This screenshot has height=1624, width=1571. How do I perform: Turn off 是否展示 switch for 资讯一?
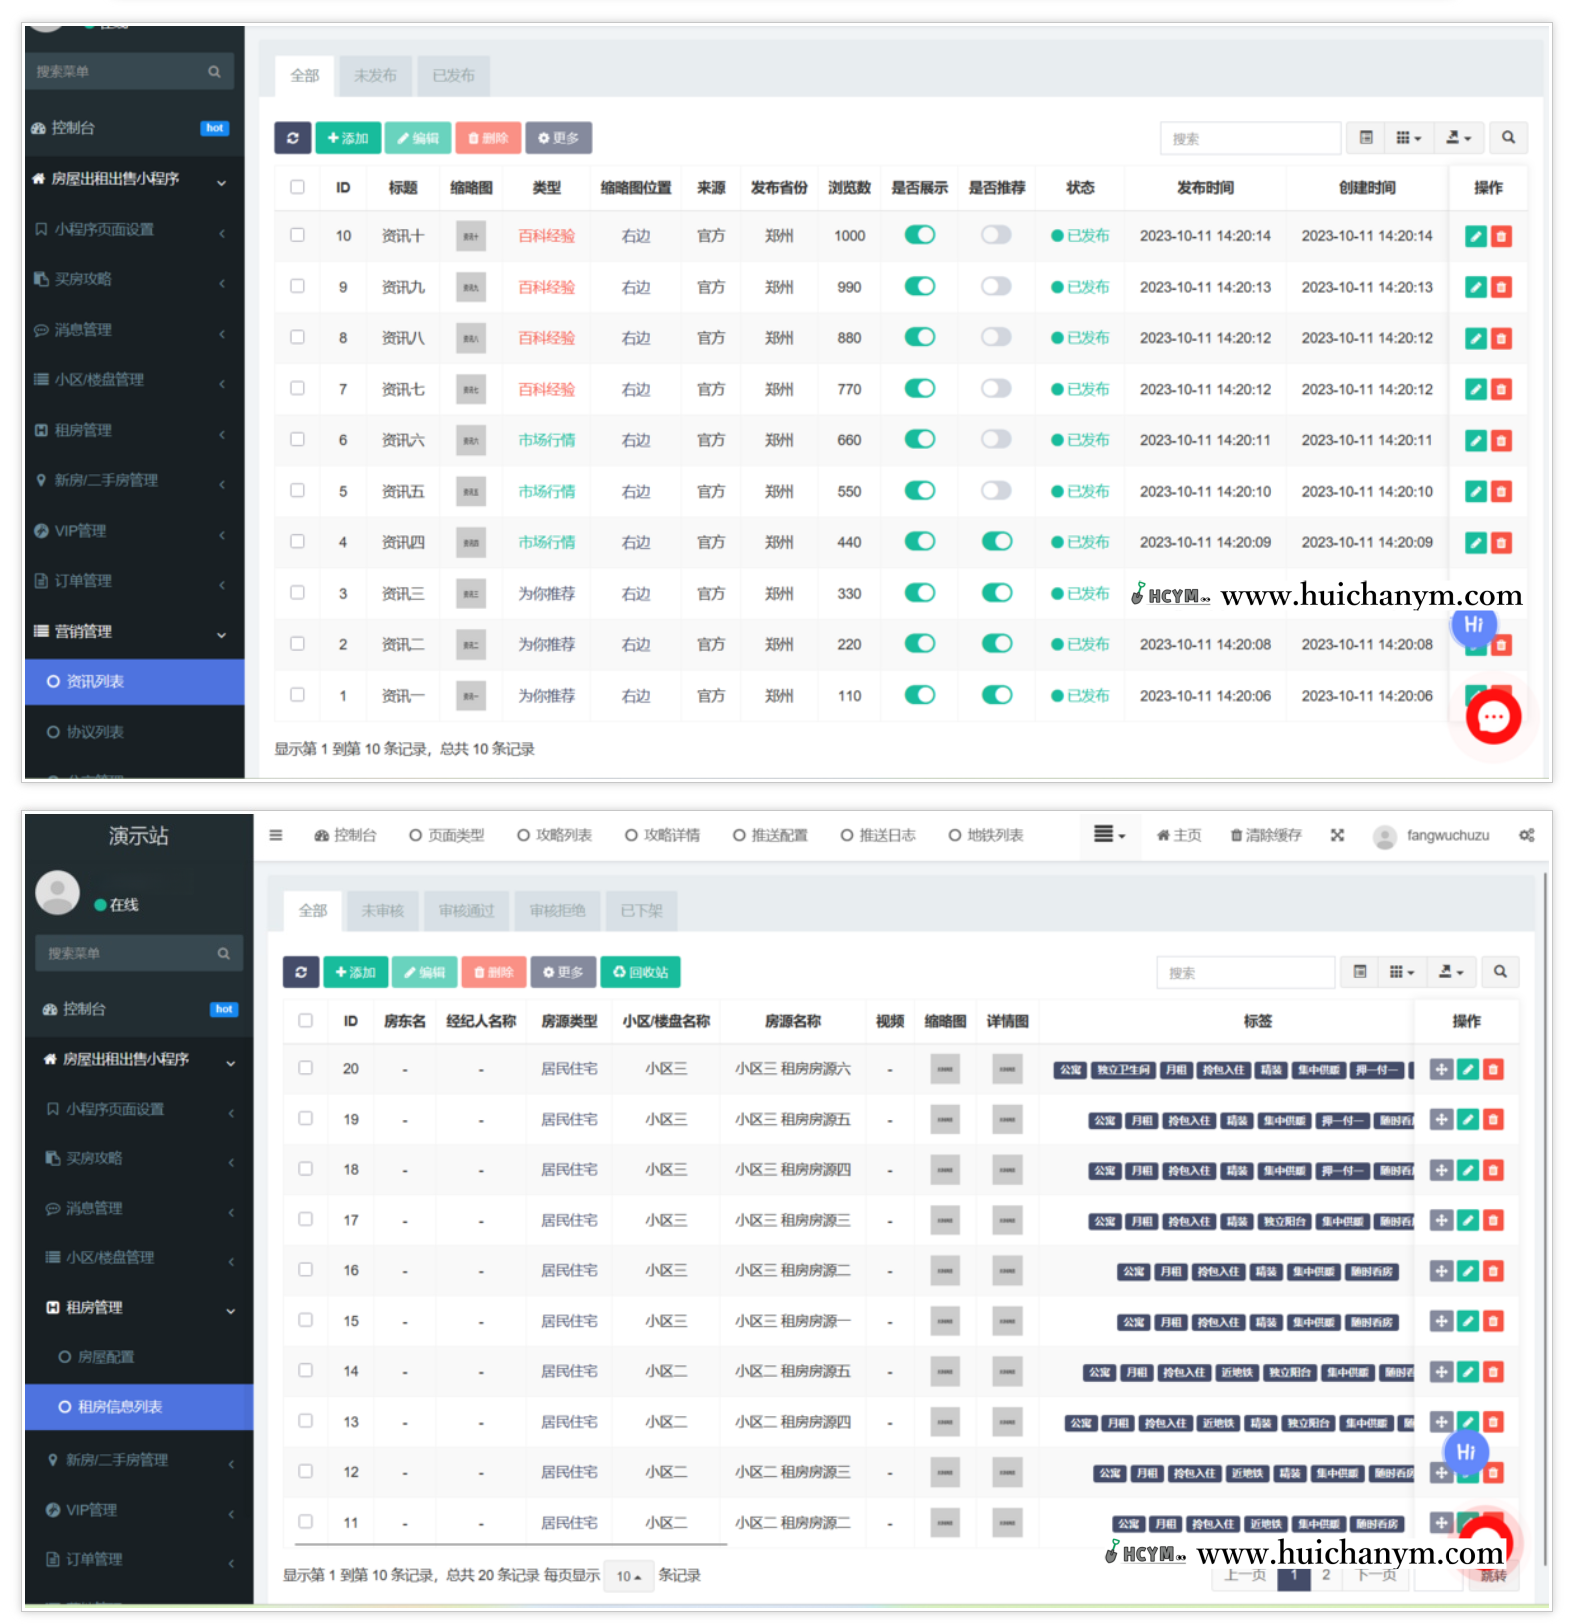tap(919, 695)
